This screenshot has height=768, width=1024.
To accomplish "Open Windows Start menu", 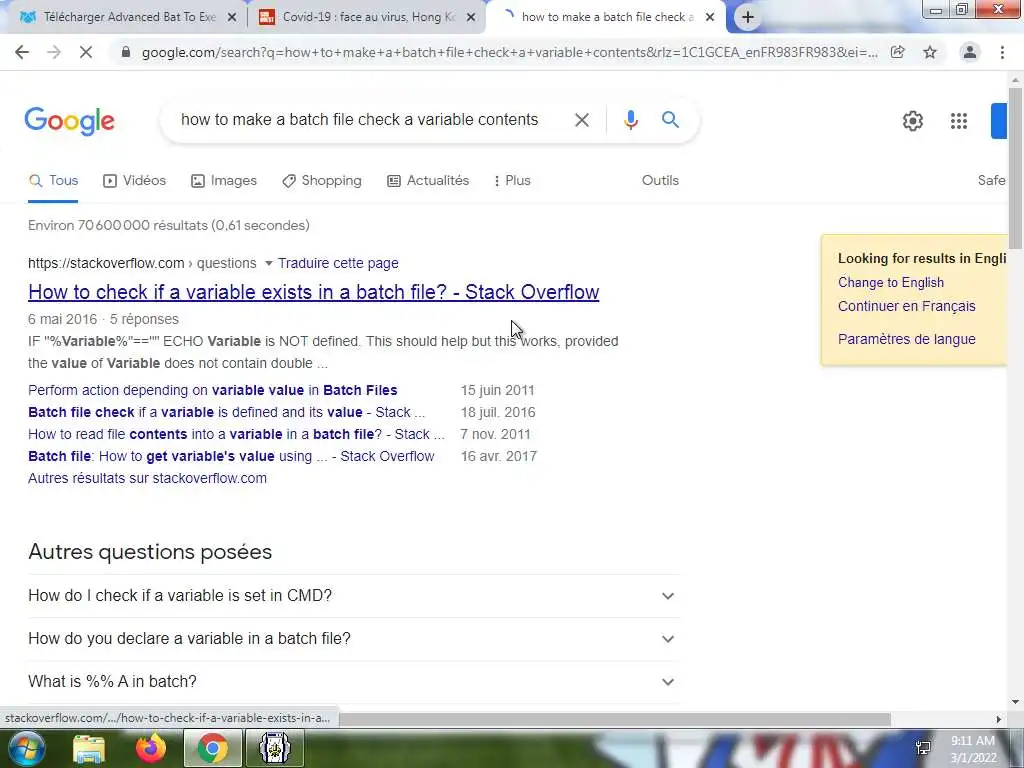I will pyautogui.click(x=25, y=749).
